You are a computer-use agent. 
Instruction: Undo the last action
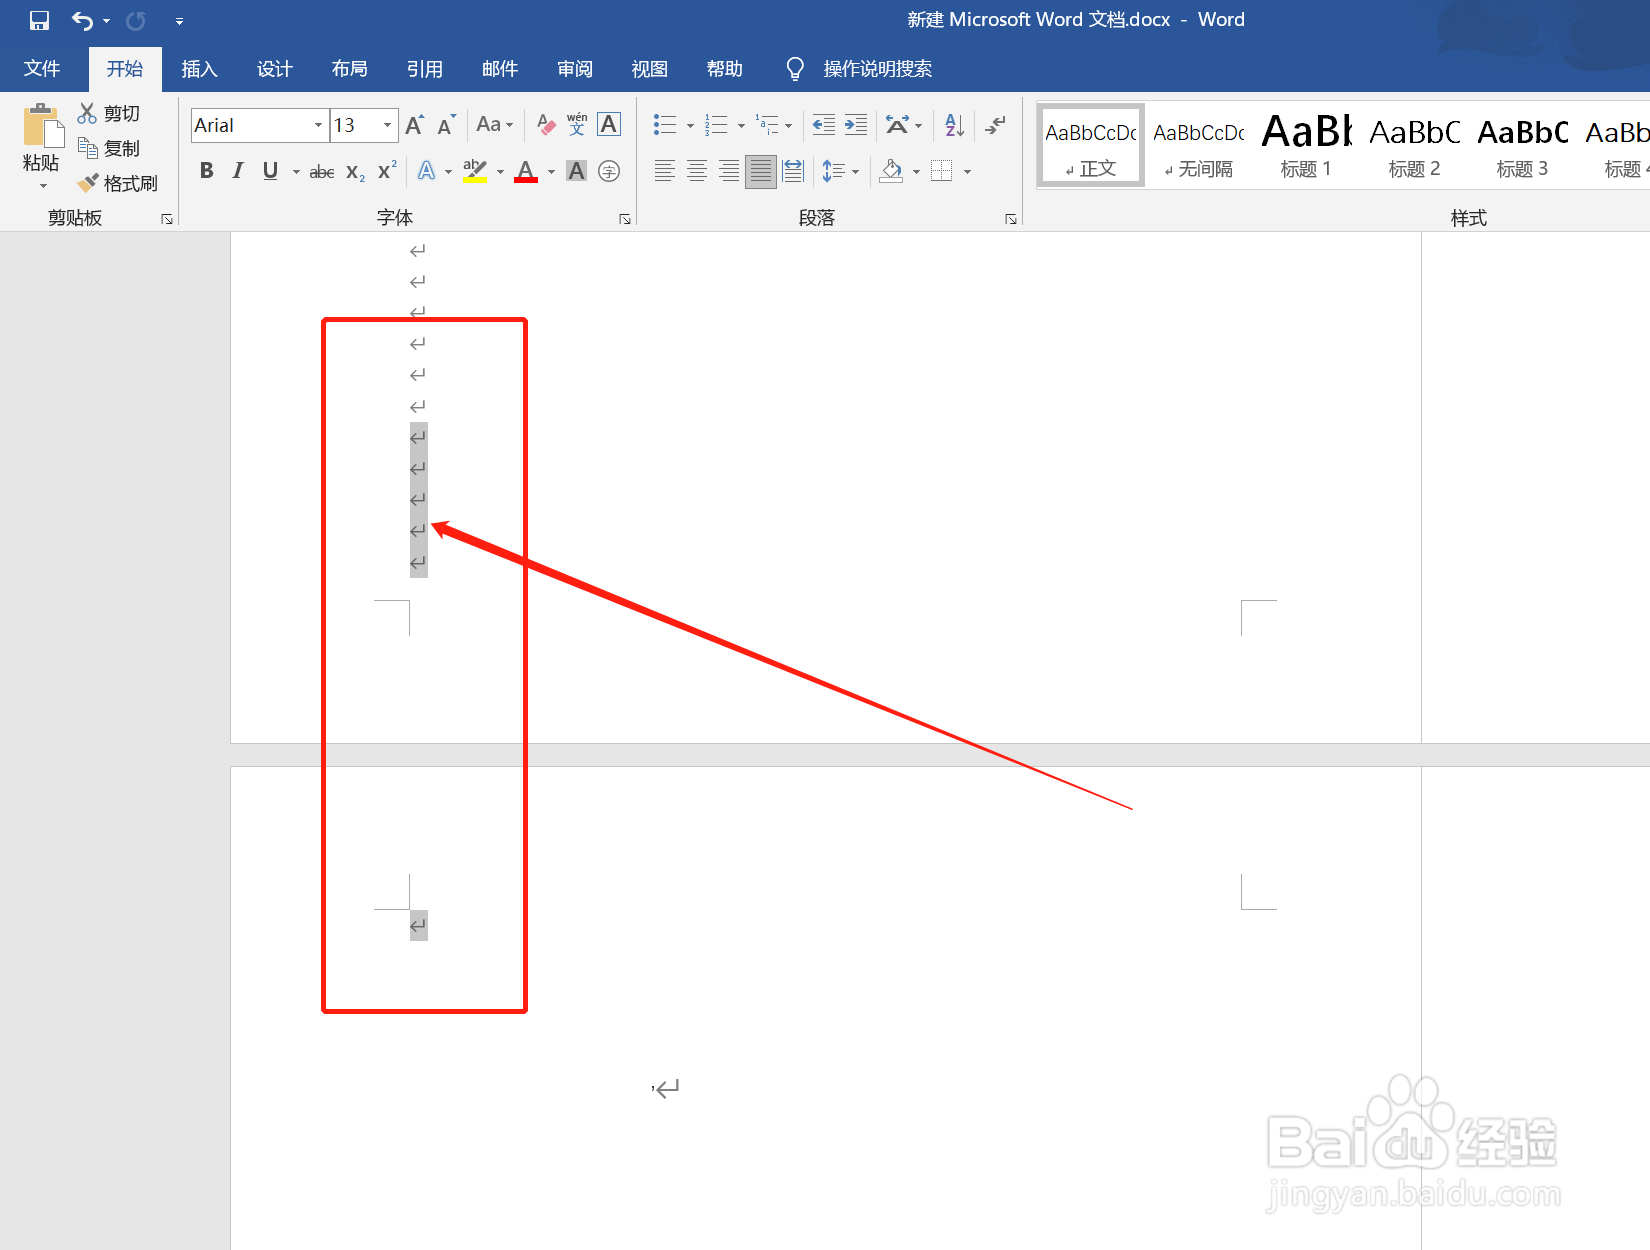click(82, 20)
